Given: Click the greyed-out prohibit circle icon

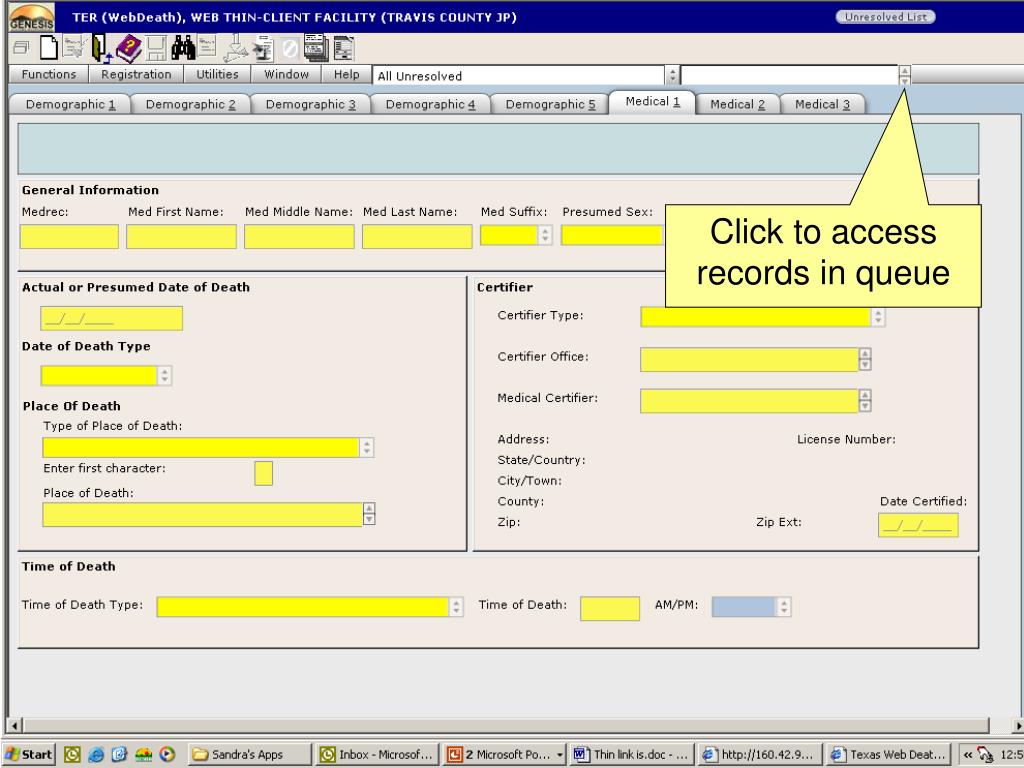Looking at the screenshot, I should [290, 49].
